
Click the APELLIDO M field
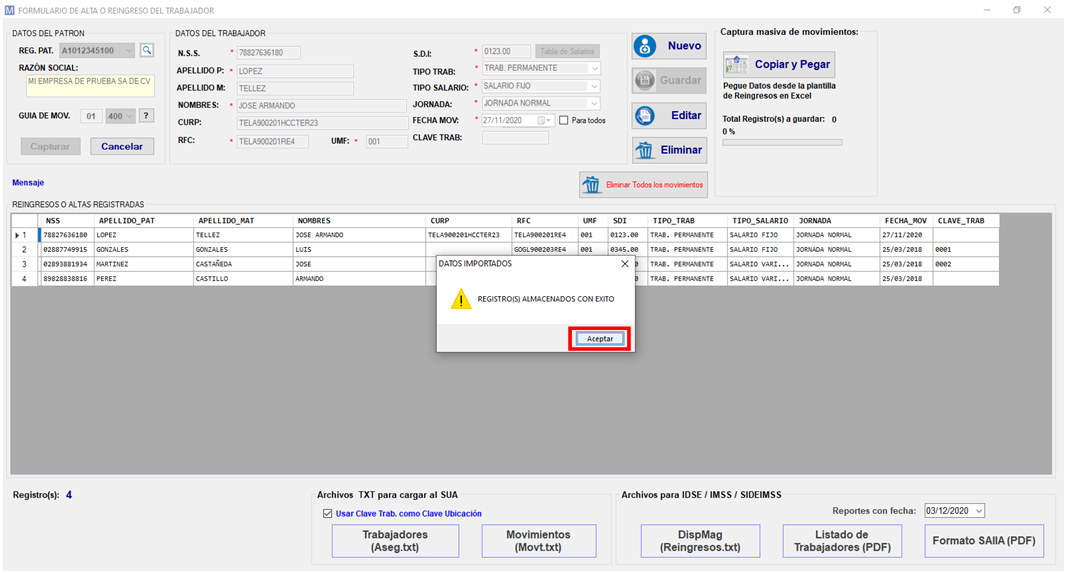pyautogui.click(x=295, y=88)
